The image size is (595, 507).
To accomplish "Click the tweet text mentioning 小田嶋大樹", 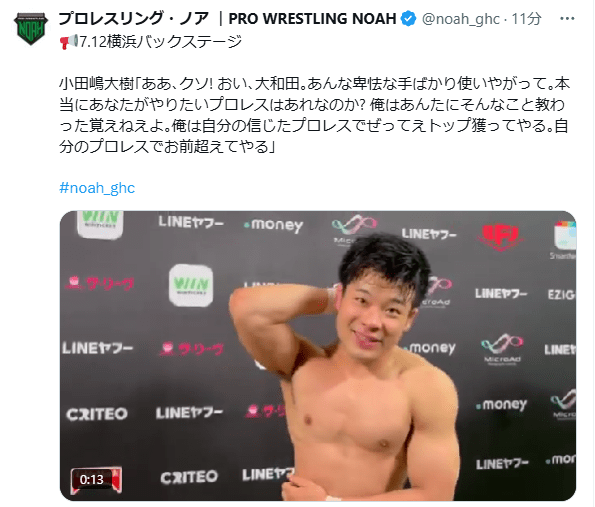I will pyautogui.click(x=314, y=115).
